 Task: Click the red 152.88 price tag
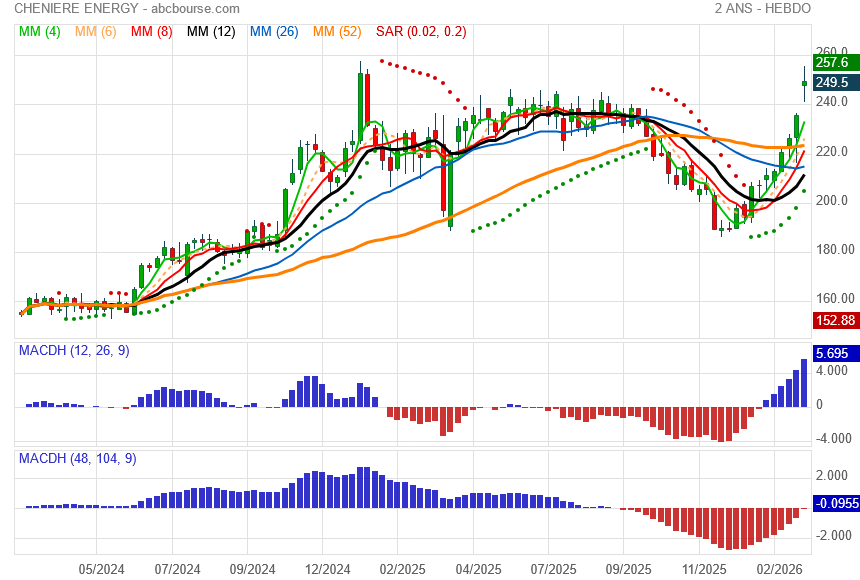pyautogui.click(x=835, y=320)
